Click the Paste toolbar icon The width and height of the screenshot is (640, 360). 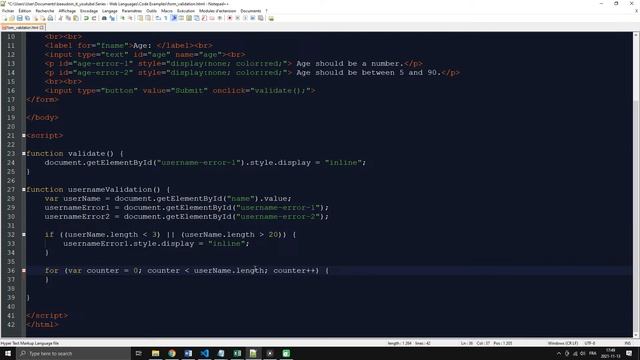[76, 18]
